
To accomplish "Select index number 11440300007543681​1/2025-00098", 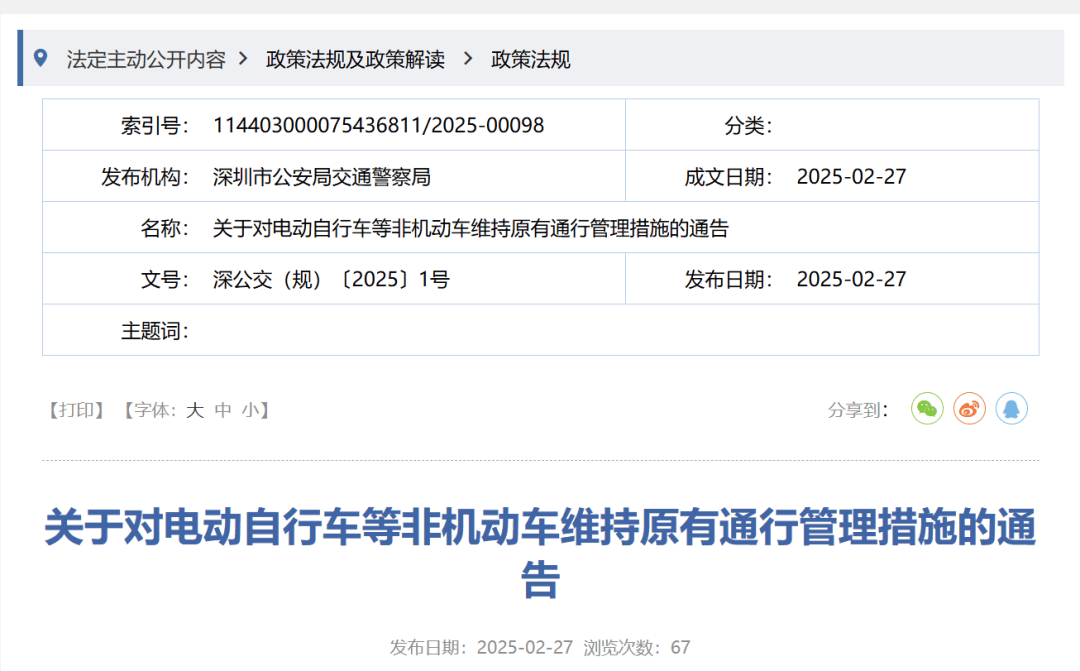I will 378,125.
